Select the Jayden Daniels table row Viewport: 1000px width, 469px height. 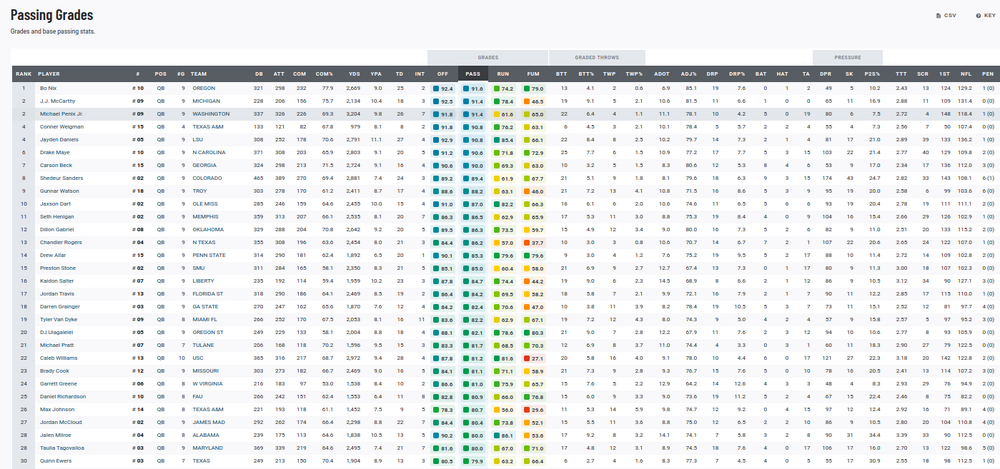coord(300,140)
